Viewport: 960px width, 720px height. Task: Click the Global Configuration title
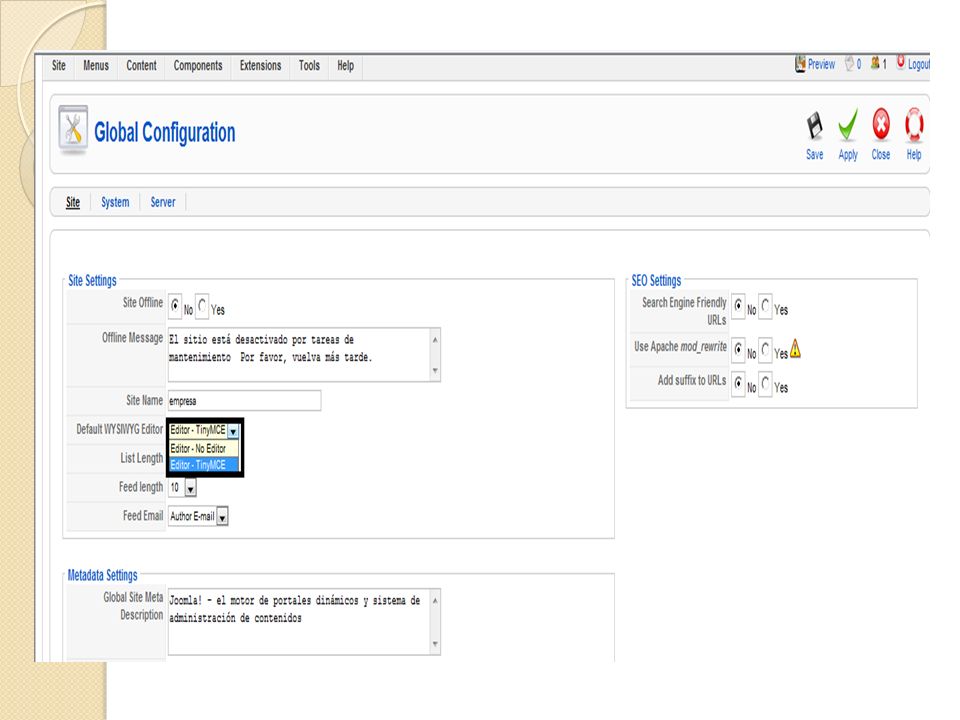tap(165, 132)
